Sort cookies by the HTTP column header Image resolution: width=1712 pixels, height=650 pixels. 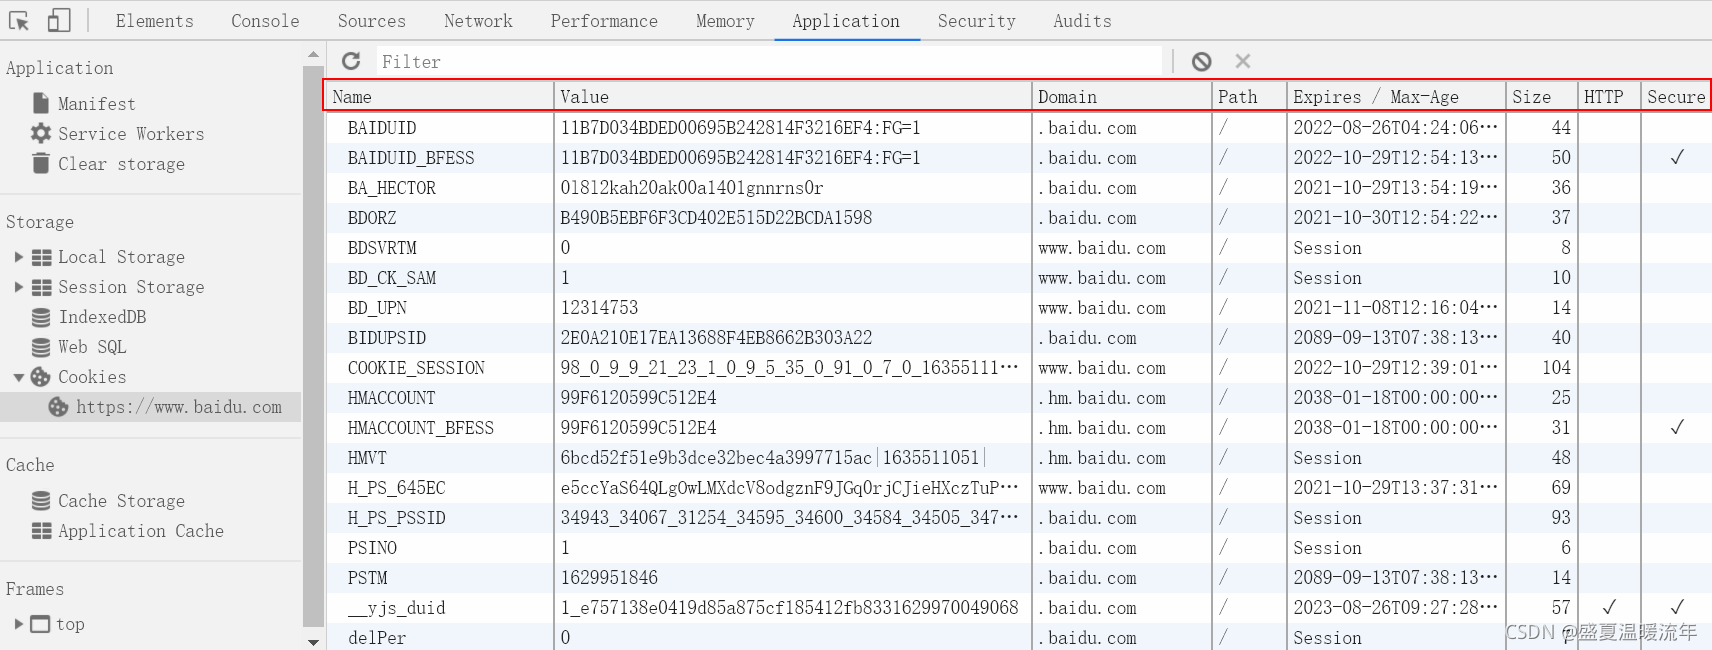coord(1609,96)
